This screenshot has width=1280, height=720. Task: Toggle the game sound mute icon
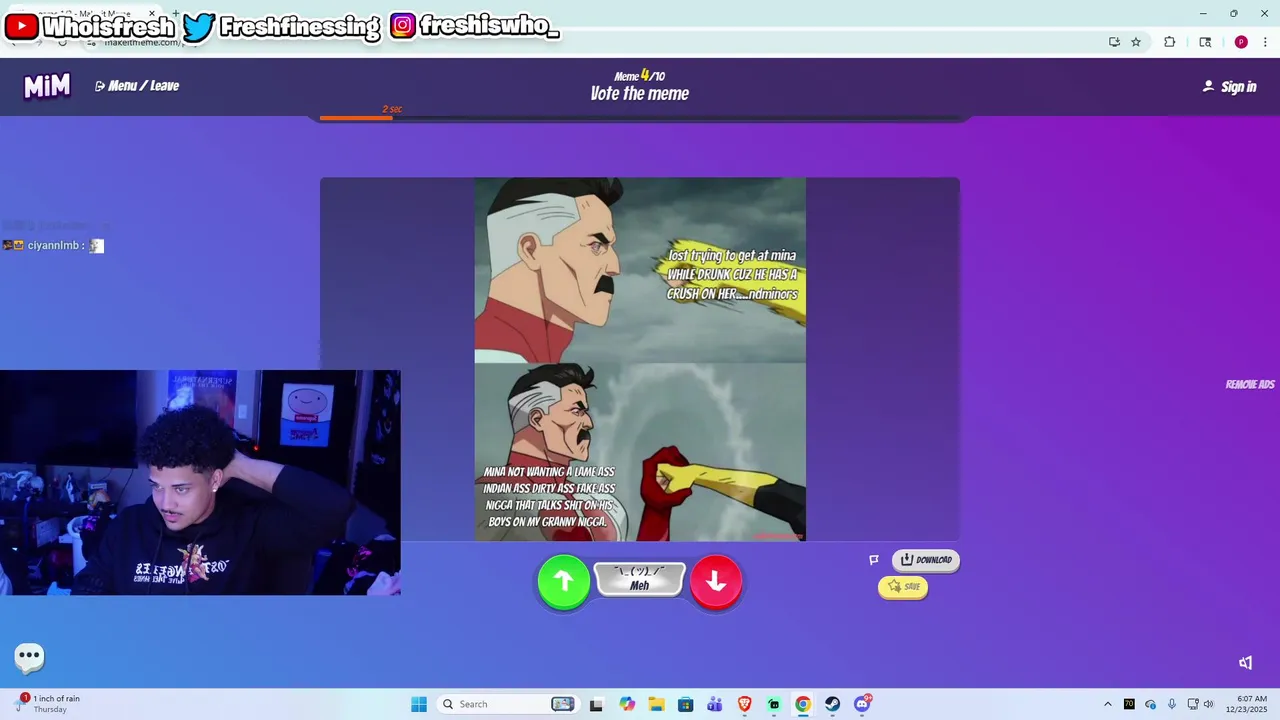pyautogui.click(x=1246, y=663)
